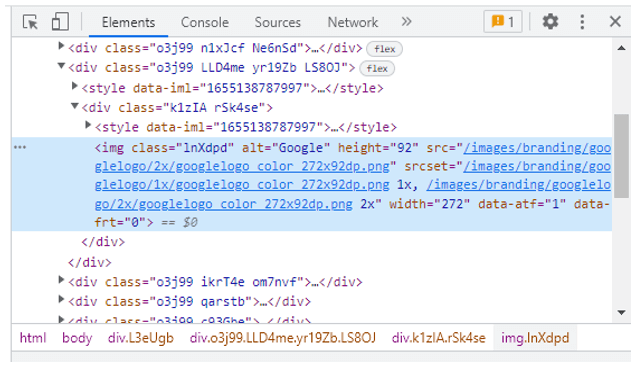The height and width of the screenshot is (368, 632).
Task: Select the div.k1zIA.rSk4se breadcrumb
Action: tap(439, 338)
